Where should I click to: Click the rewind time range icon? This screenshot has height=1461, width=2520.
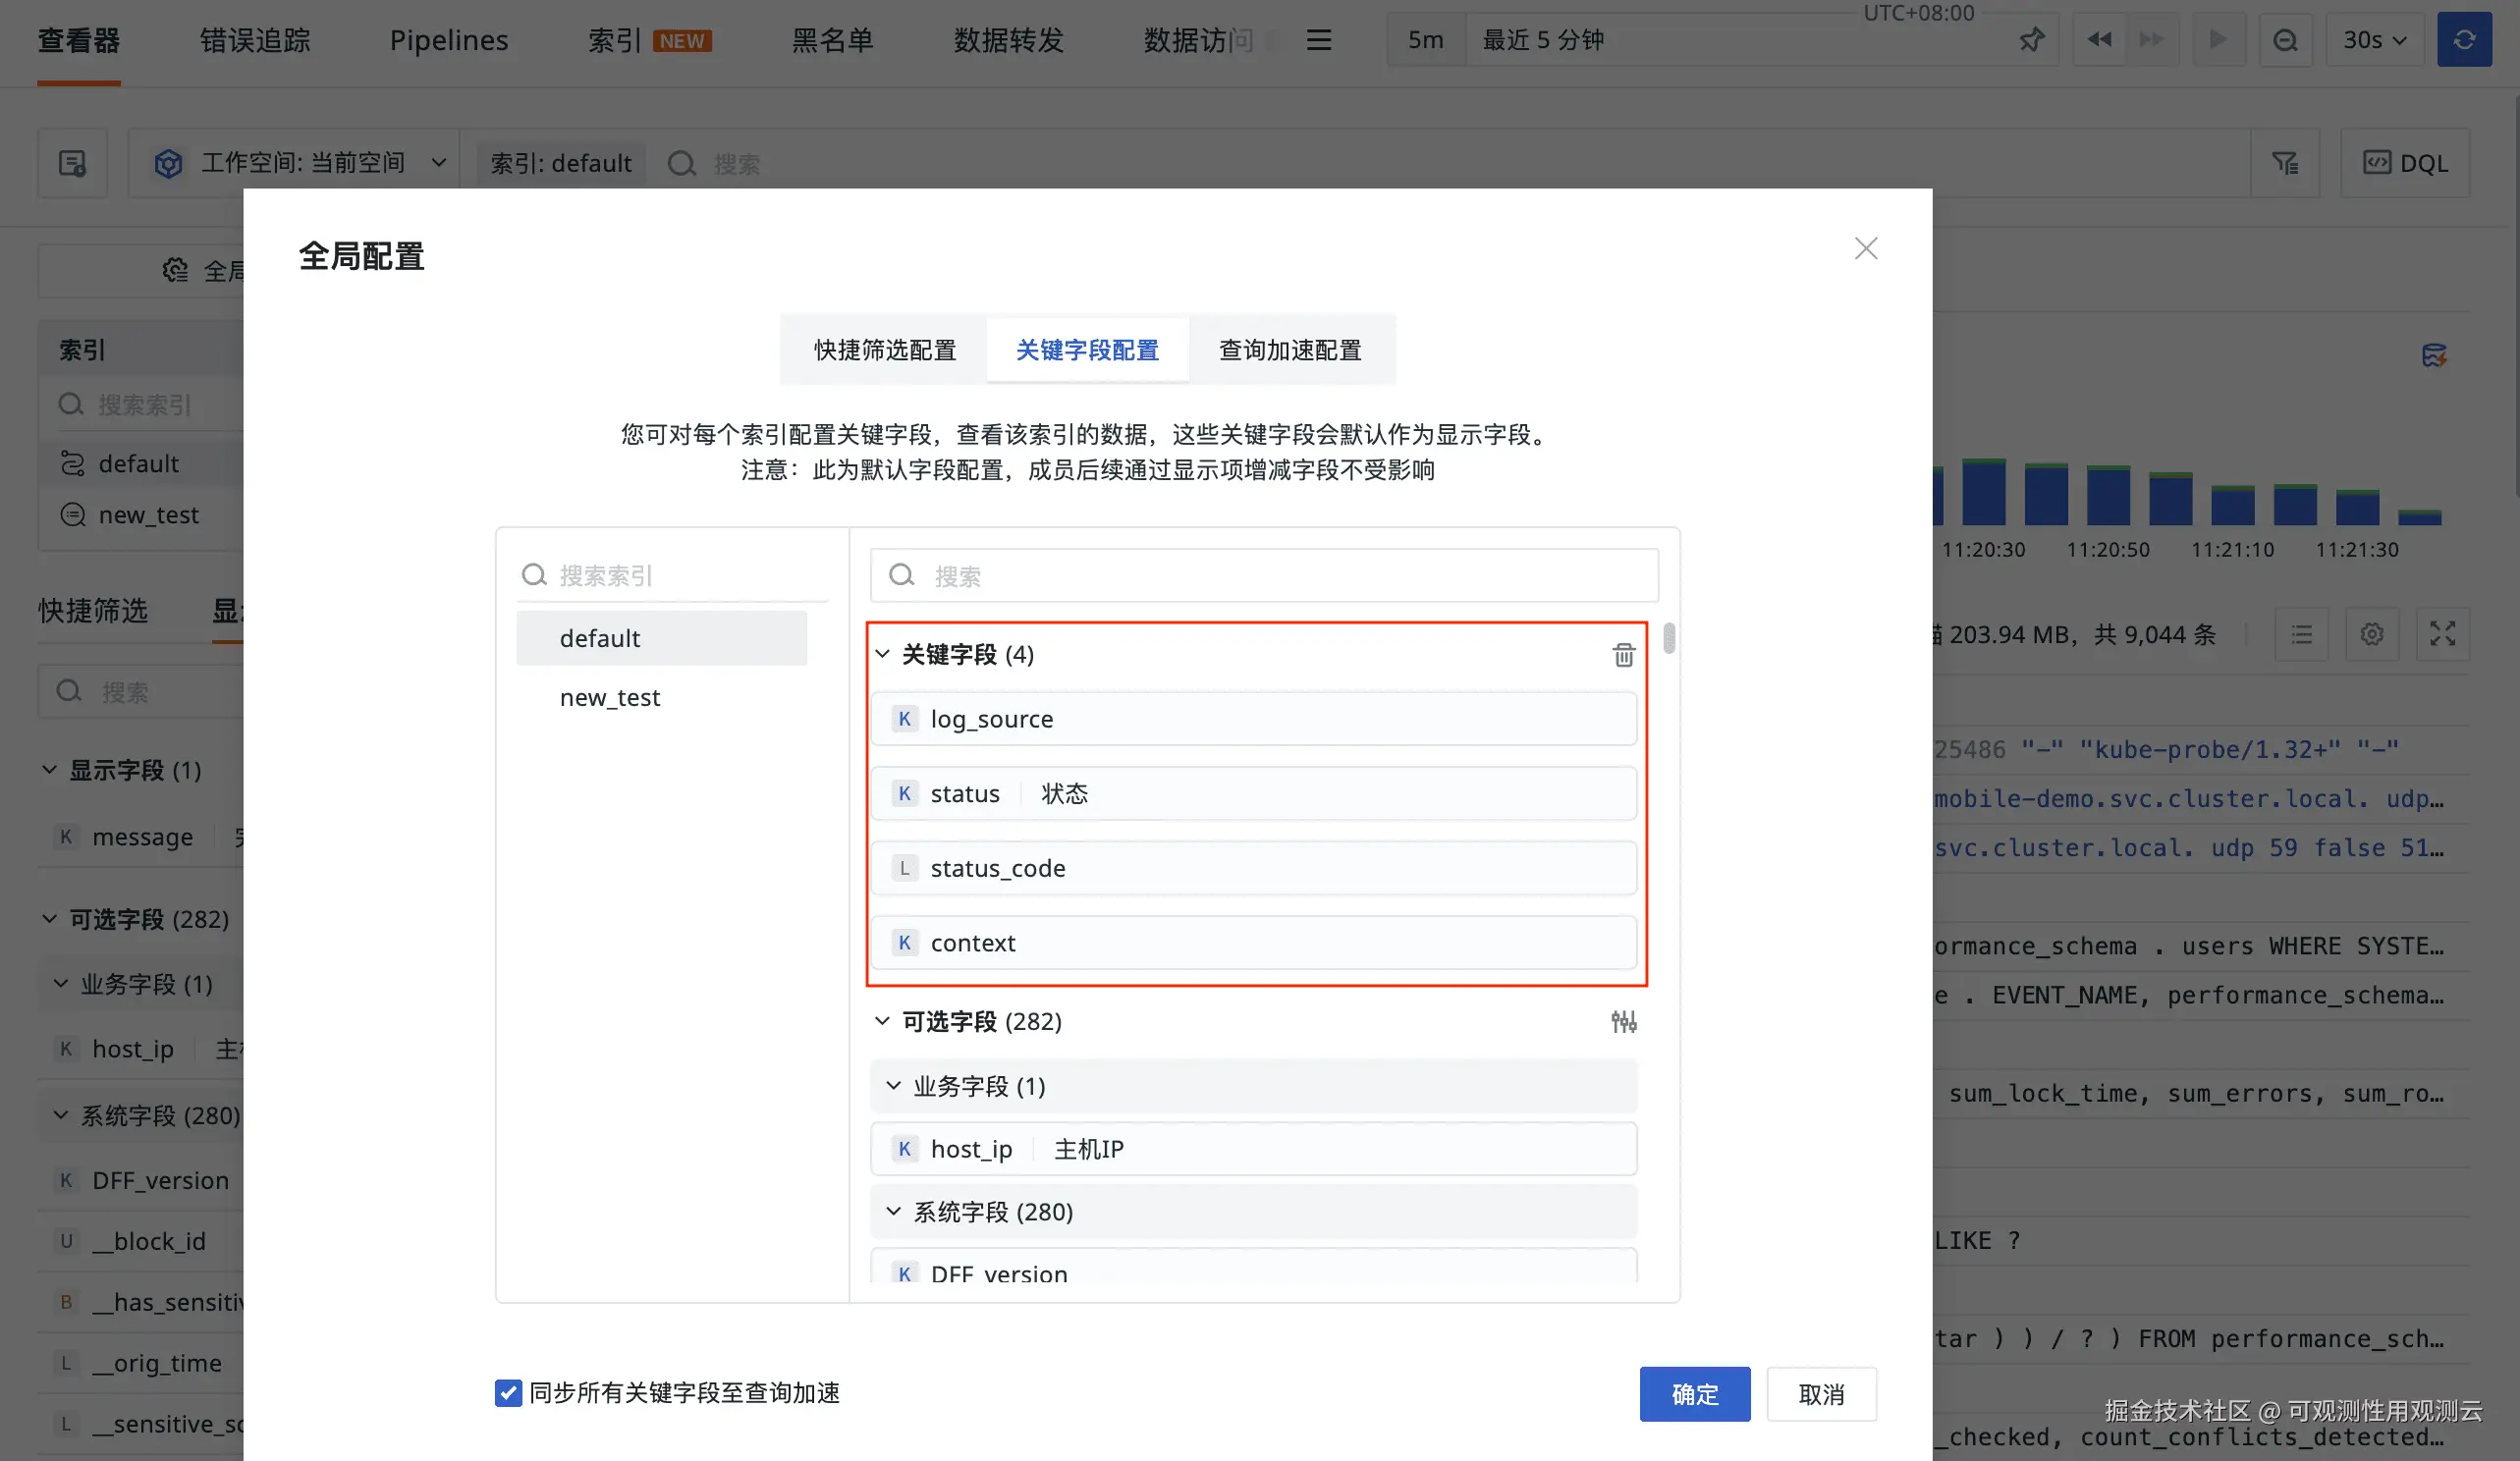pyautogui.click(x=2099, y=40)
